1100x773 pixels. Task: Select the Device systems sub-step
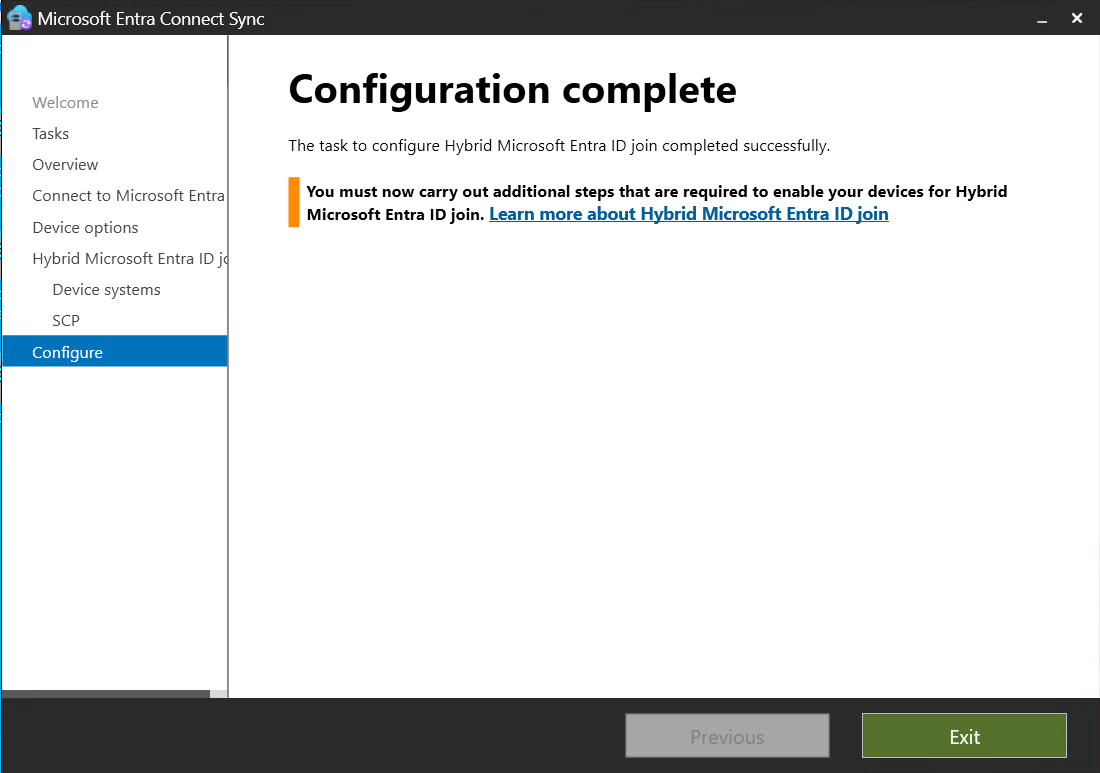coord(106,289)
